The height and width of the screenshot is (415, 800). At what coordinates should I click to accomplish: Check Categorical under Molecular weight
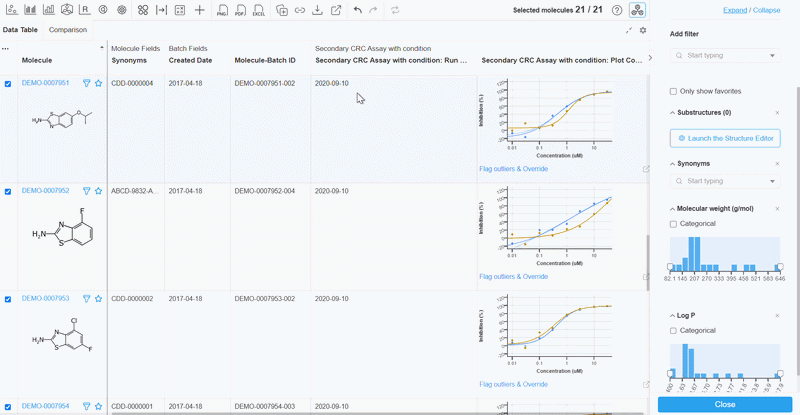[673, 224]
